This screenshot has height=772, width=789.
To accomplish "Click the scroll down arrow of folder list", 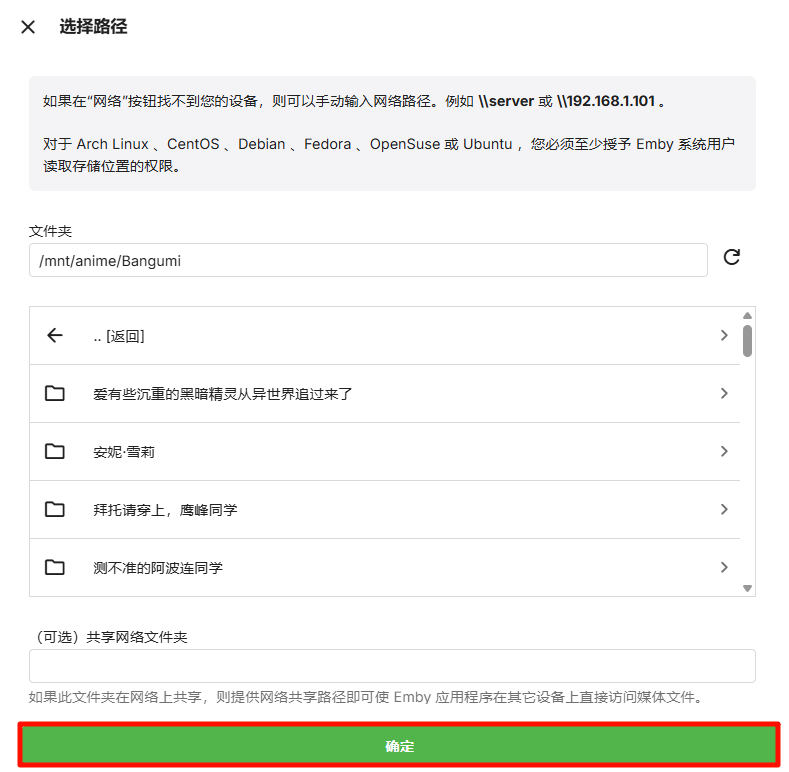I will (x=747, y=589).
